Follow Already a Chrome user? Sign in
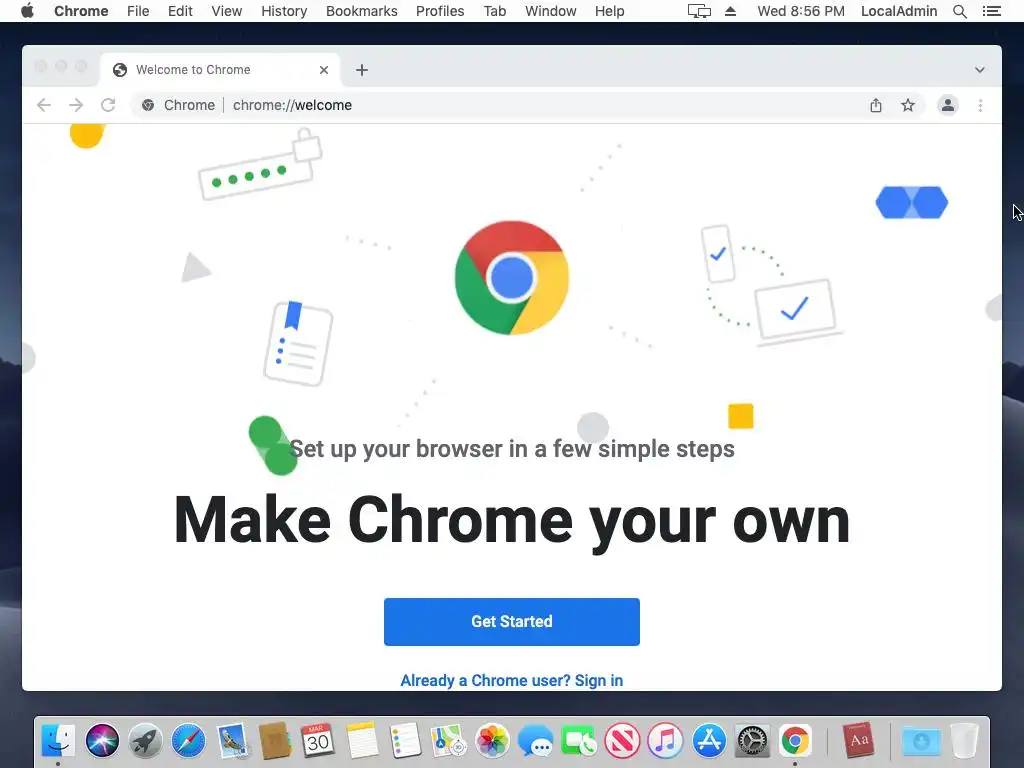The width and height of the screenshot is (1024, 768). (x=511, y=680)
